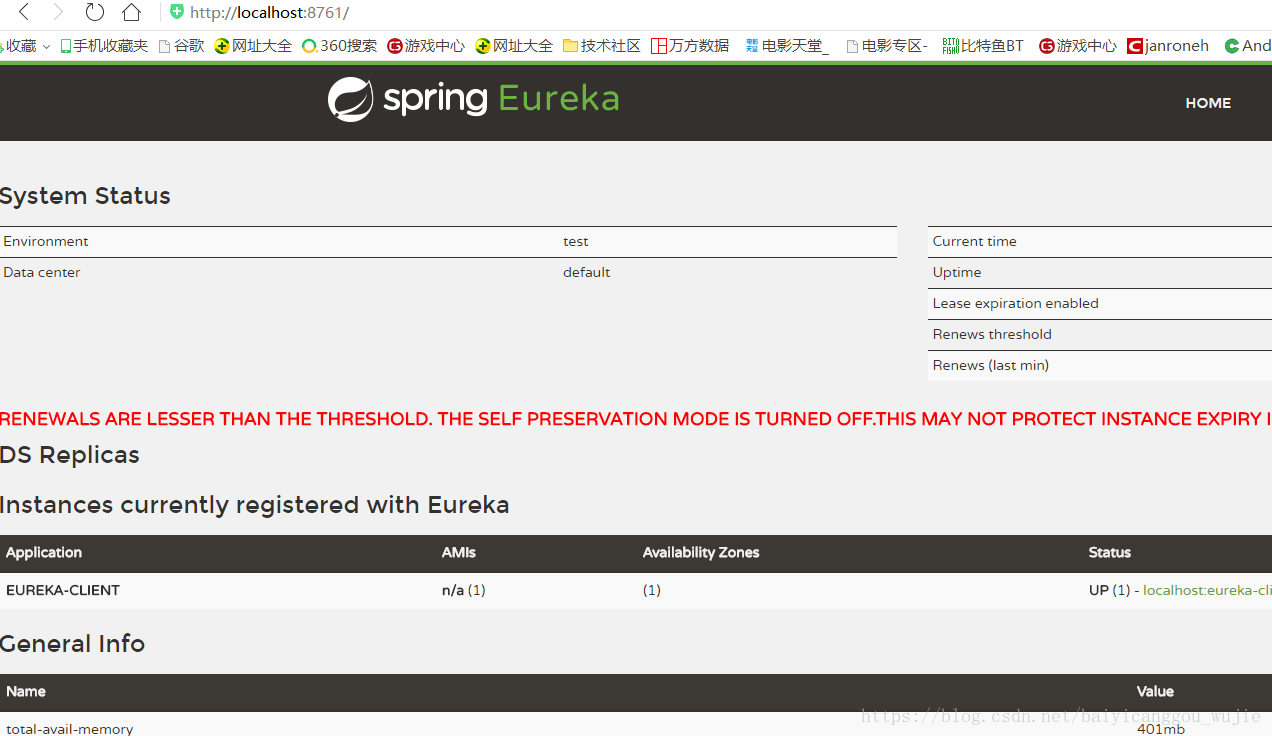Open the first 游戏中心 bookmark
The height and width of the screenshot is (736, 1272).
coord(426,46)
